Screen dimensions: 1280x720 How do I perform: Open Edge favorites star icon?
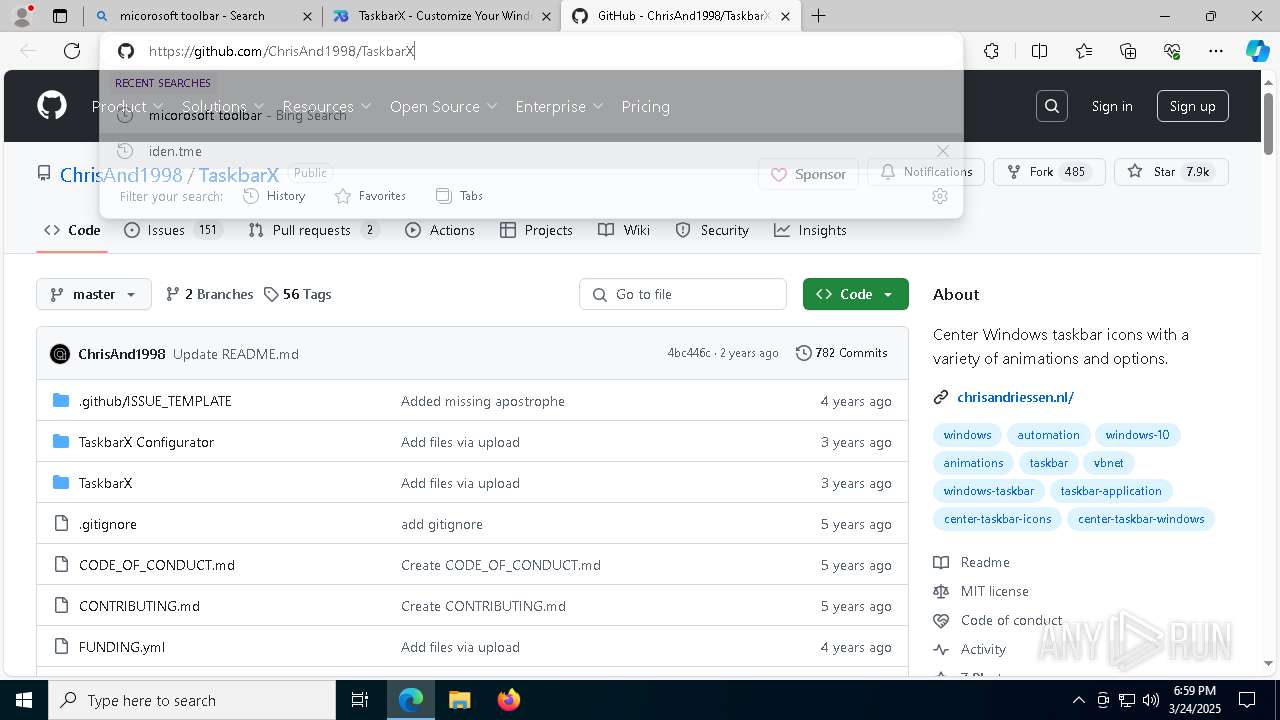point(1084,51)
